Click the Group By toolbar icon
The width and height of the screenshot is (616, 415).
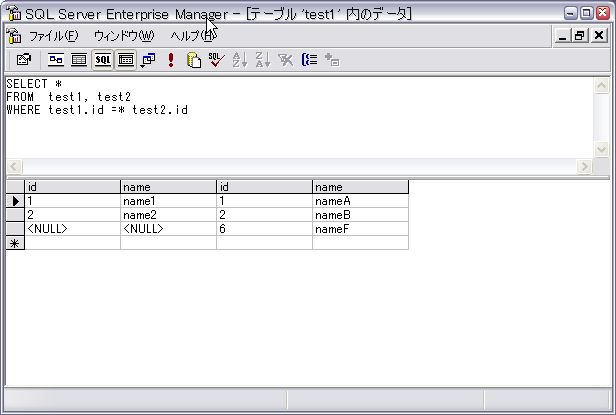click(309, 60)
